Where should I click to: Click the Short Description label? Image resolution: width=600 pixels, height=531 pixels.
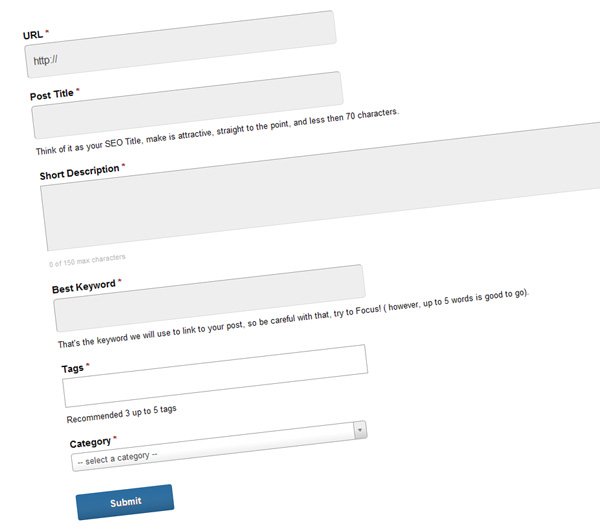coord(79,172)
